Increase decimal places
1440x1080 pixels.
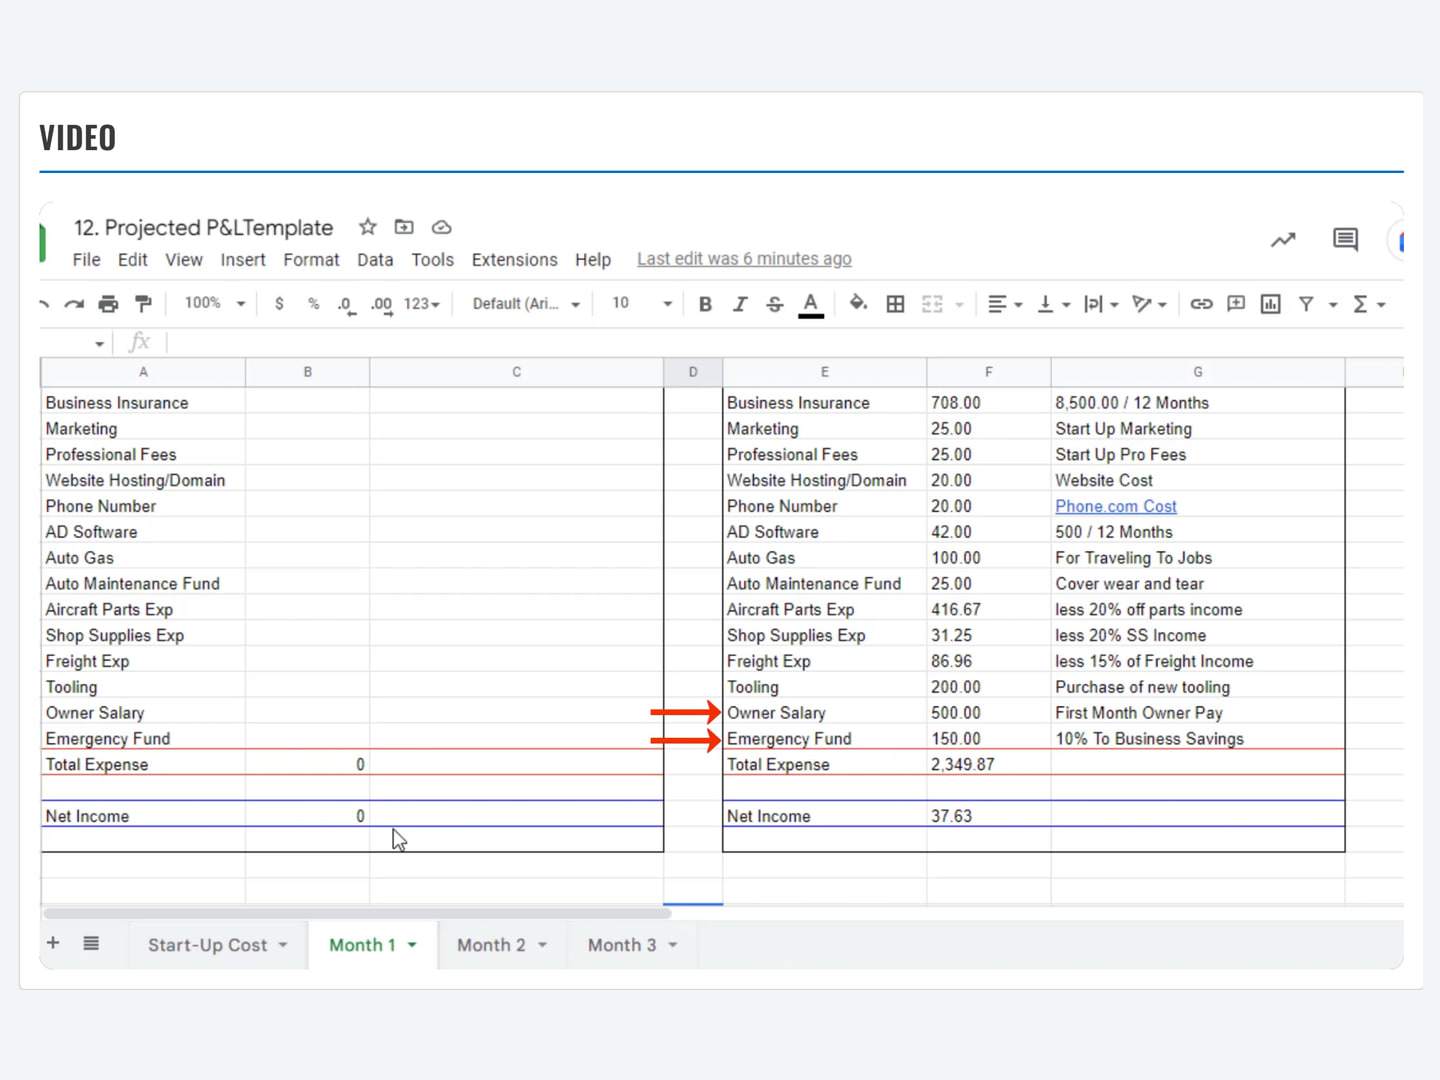[381, 305]
